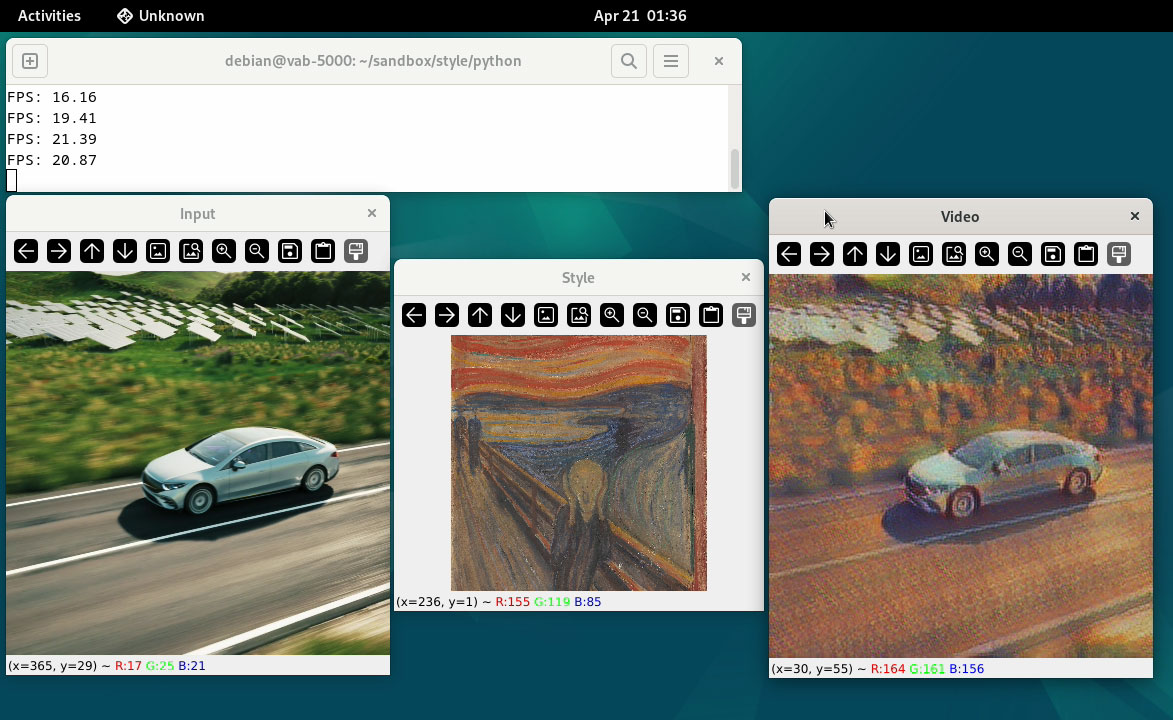This screenshot has width=1173, height=720.
Task: Save the Style window image
Action: pos(678,315)
